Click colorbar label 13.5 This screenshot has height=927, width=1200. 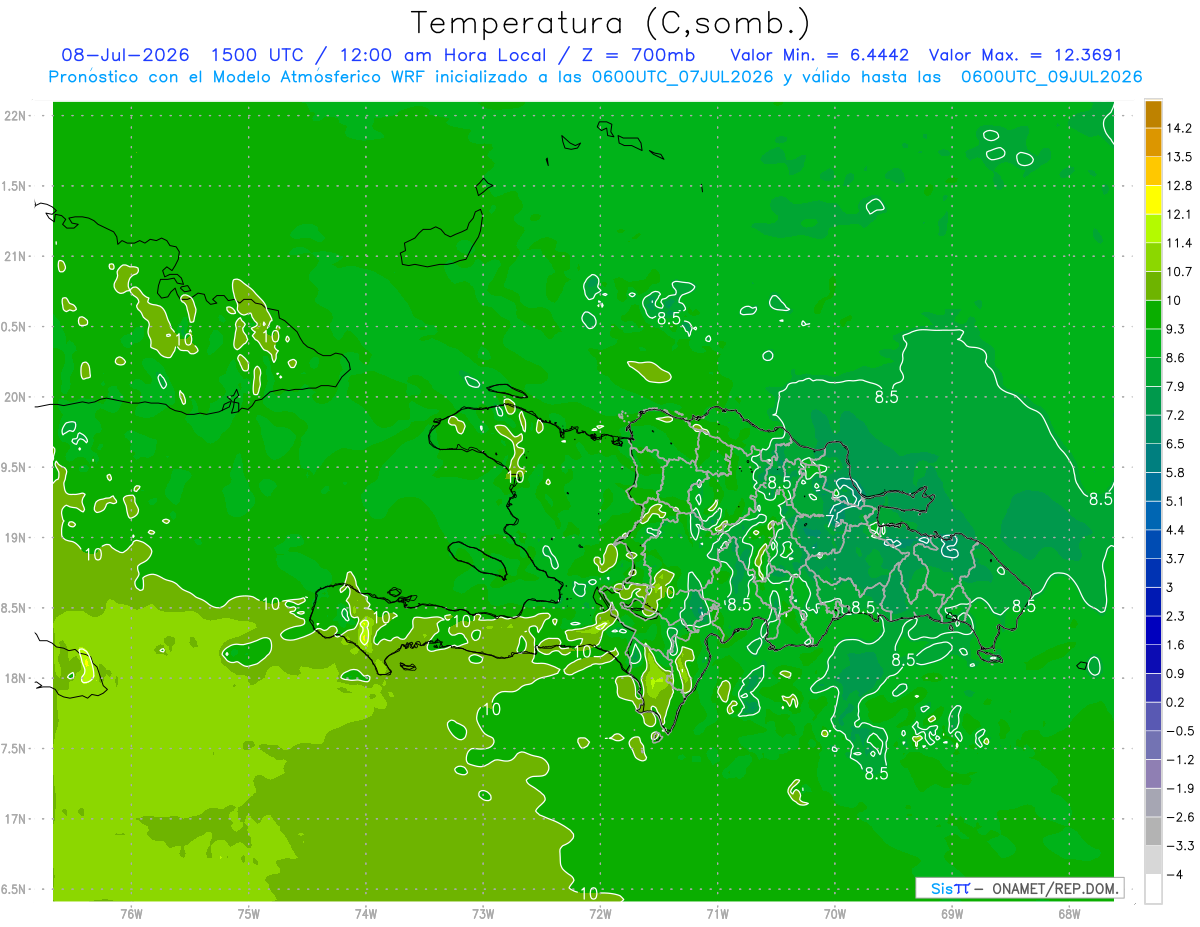pos(1180,156)
